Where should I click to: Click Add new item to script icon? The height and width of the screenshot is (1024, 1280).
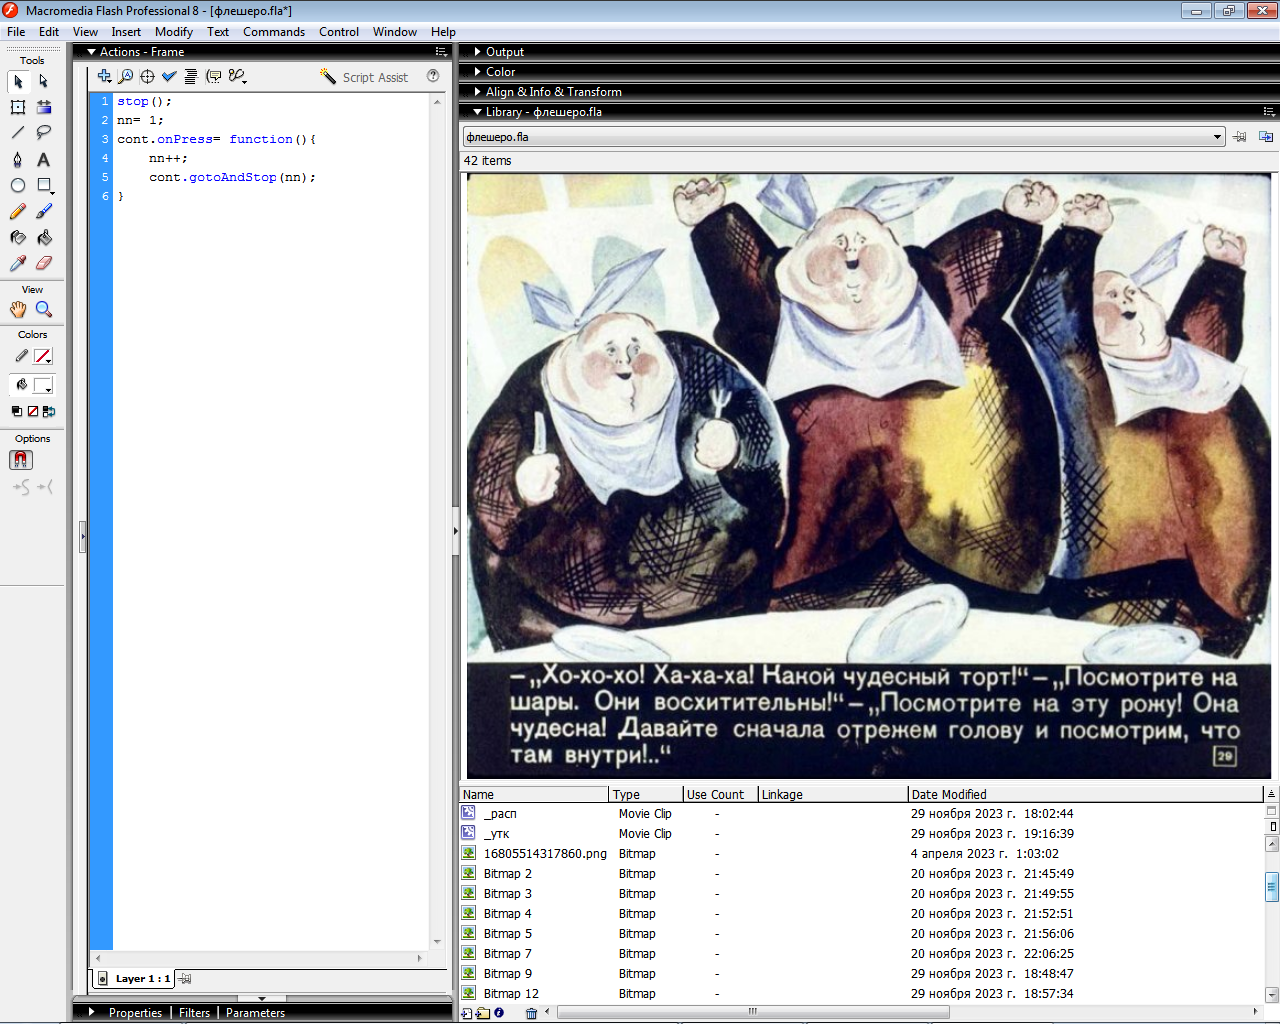click(104, 76)
